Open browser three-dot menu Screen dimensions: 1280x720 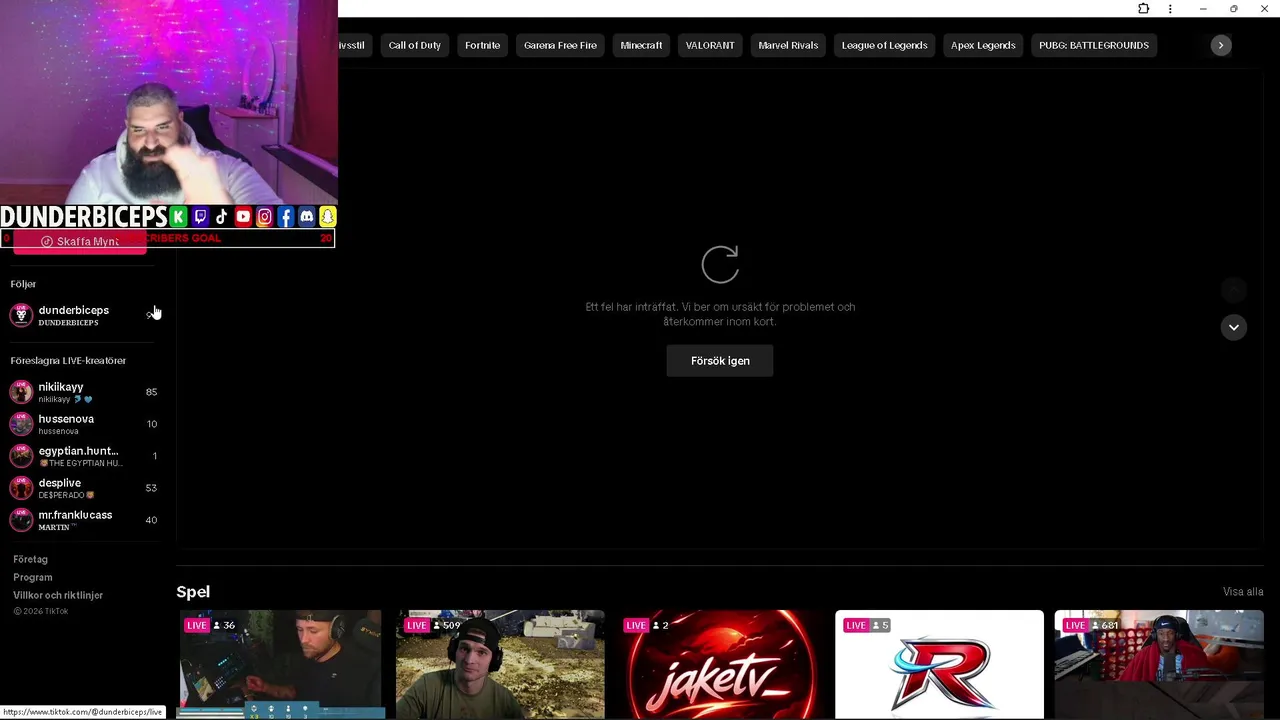[1170, 9]
